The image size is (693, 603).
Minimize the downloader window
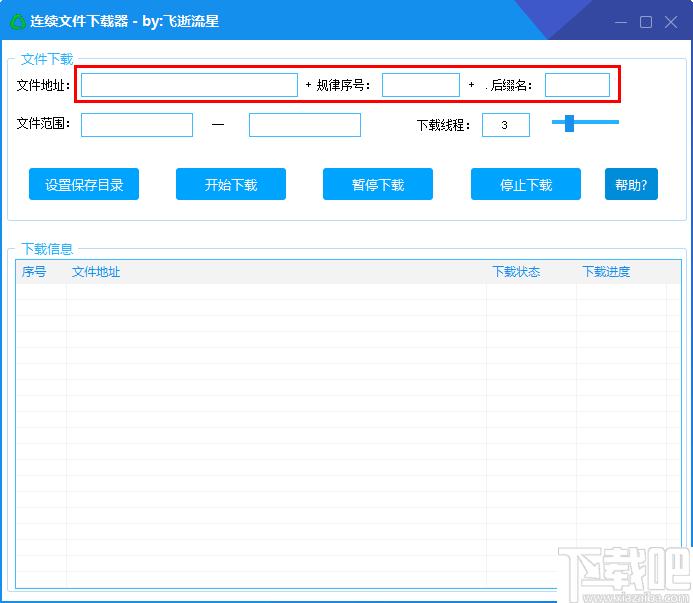620,22
